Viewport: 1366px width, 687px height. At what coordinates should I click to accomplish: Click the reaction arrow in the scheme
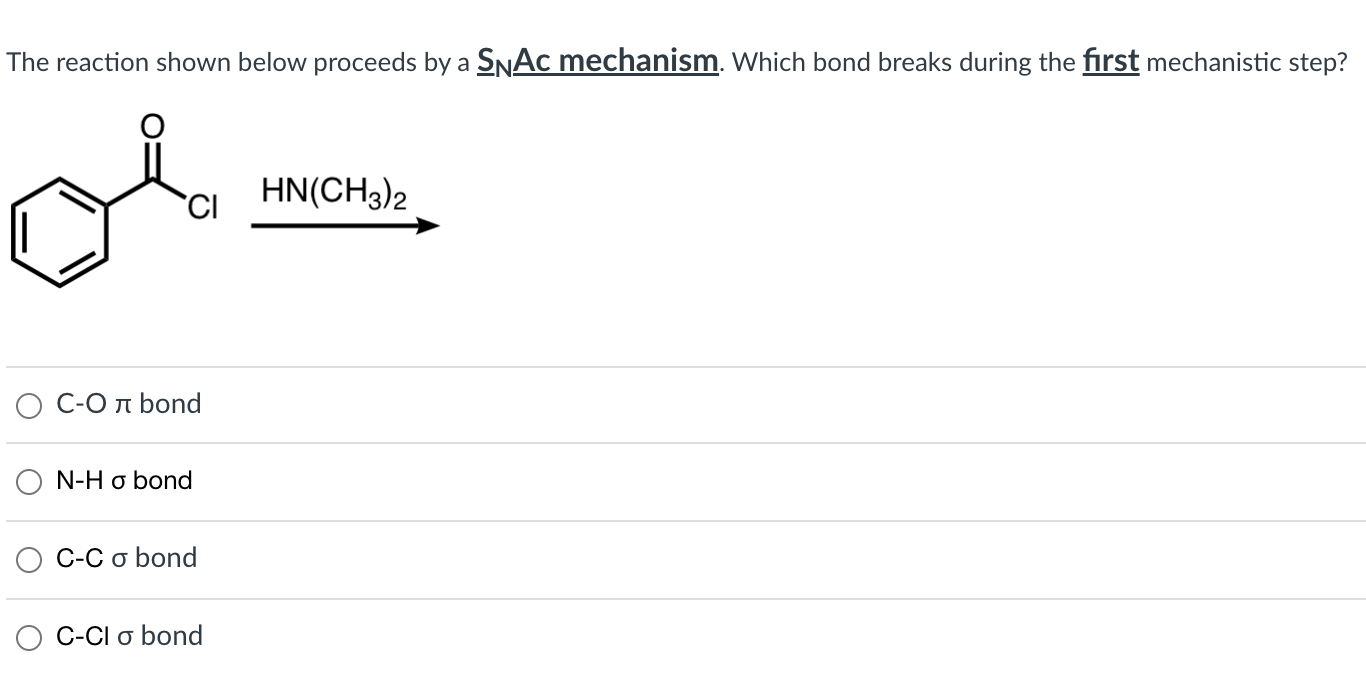[345, 225]
